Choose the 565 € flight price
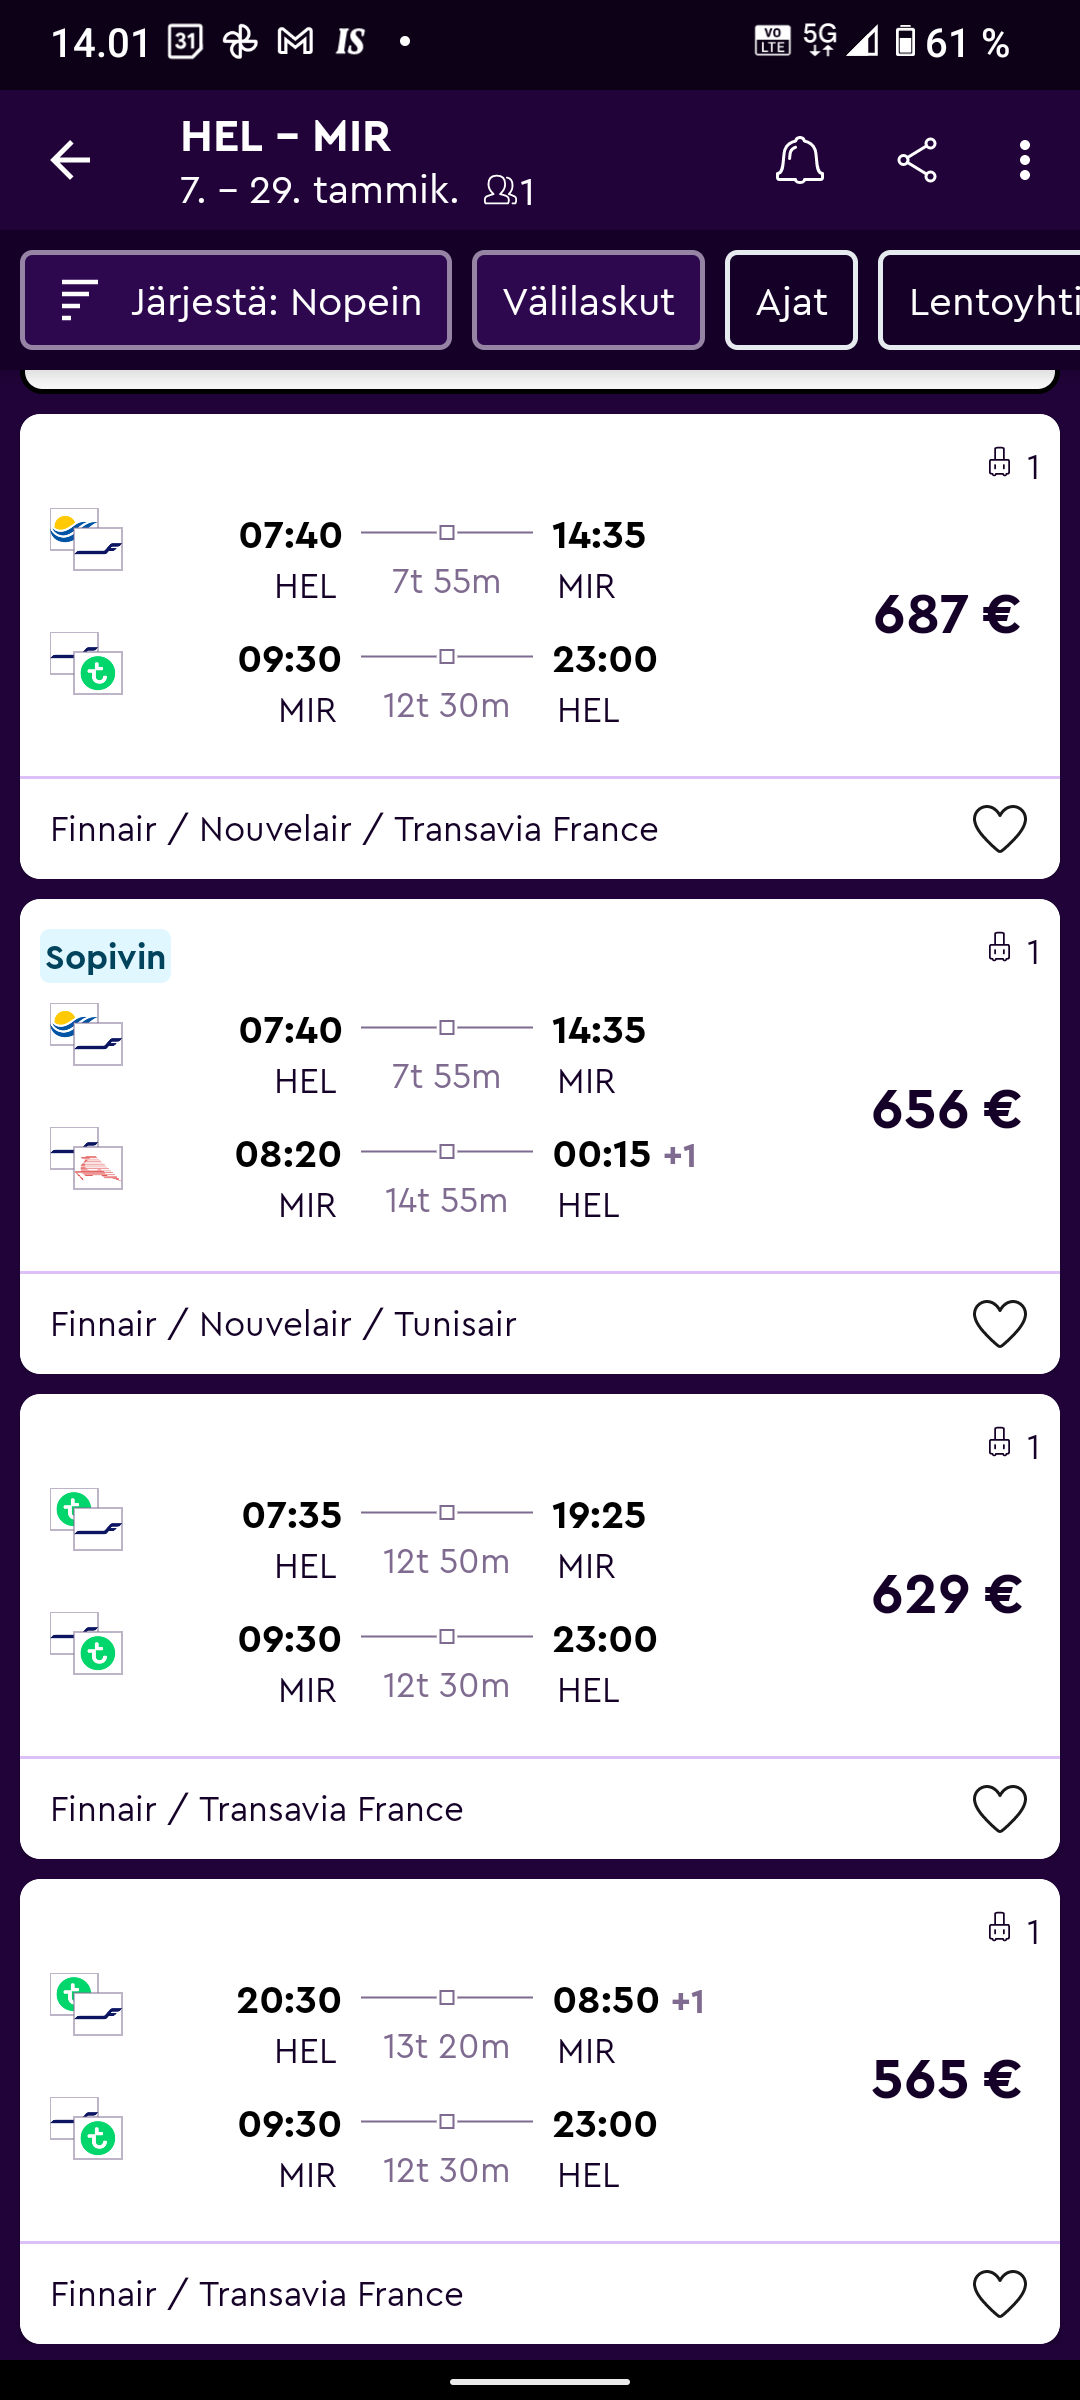Screen dimensions: 1080x2400 [x=946, y=2079]
